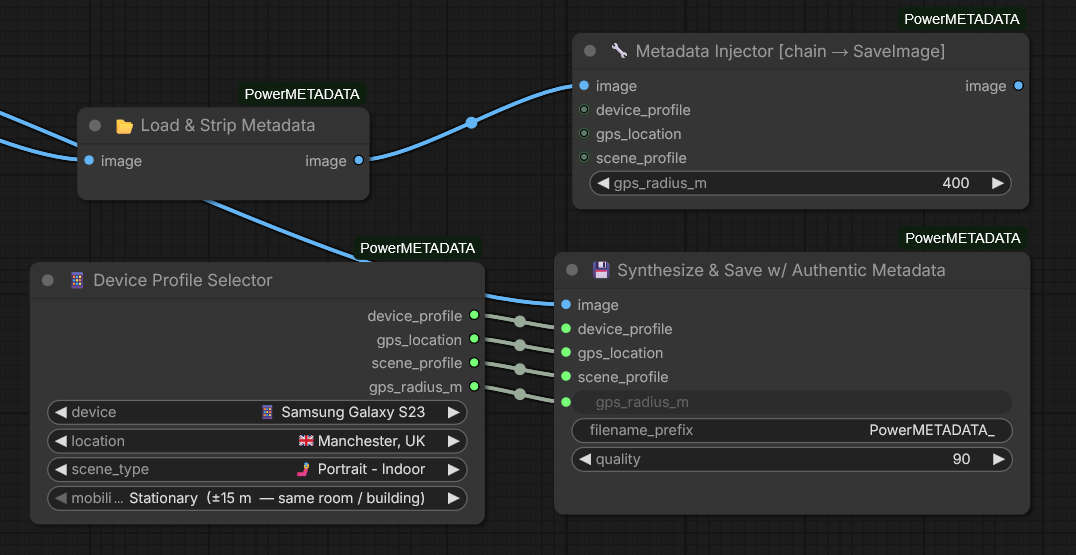
Task: Select the previous scene_type with the left arrow
Action: [x=61, y=469]
